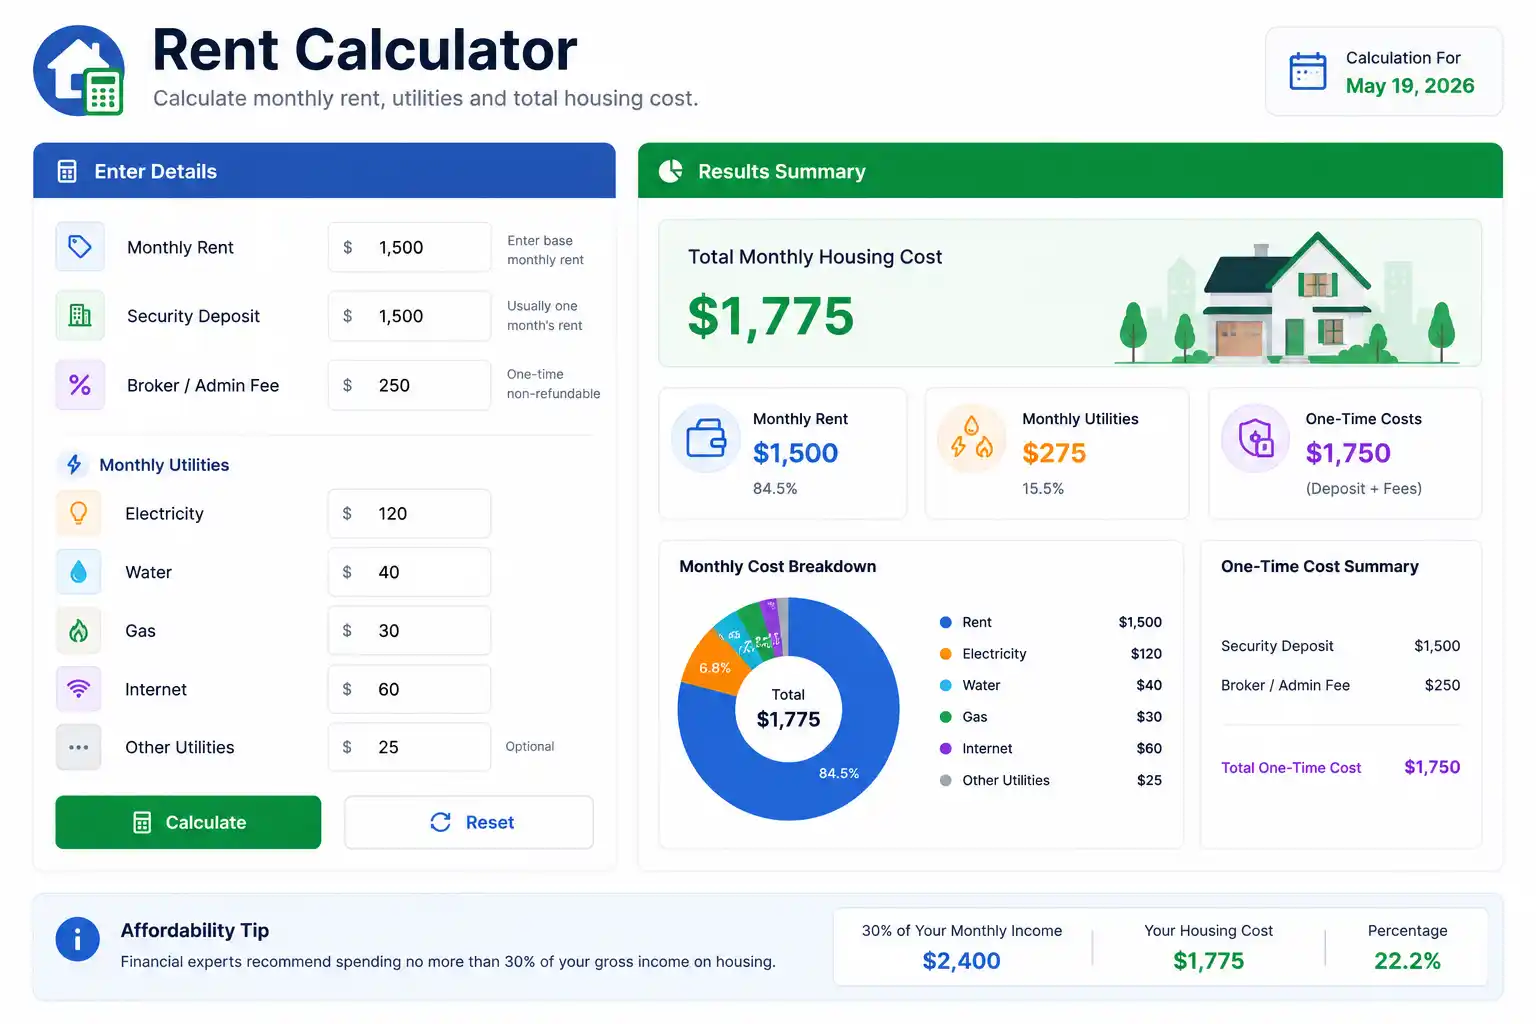Focus the Monthly Rent amount field
Screen dimensions: 1536x1024
[410, 247]
